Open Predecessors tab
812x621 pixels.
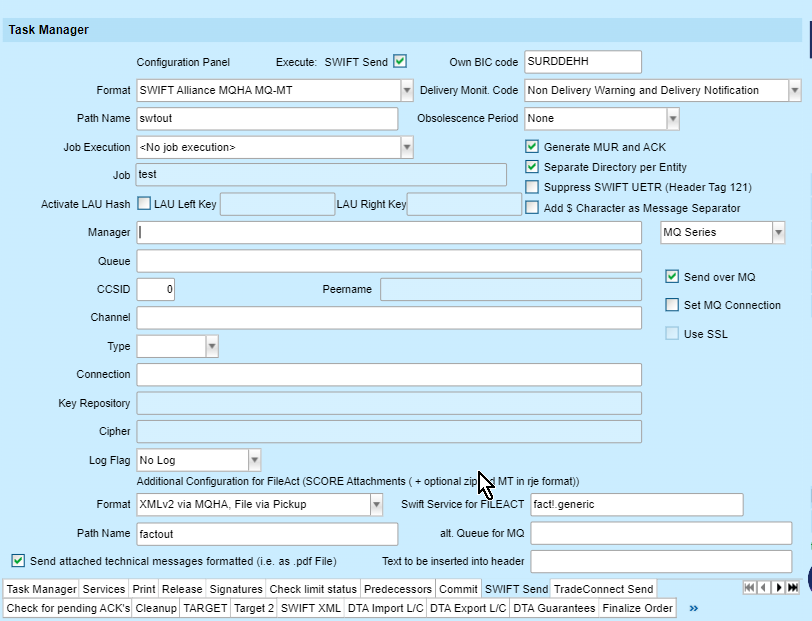(398, 589)
